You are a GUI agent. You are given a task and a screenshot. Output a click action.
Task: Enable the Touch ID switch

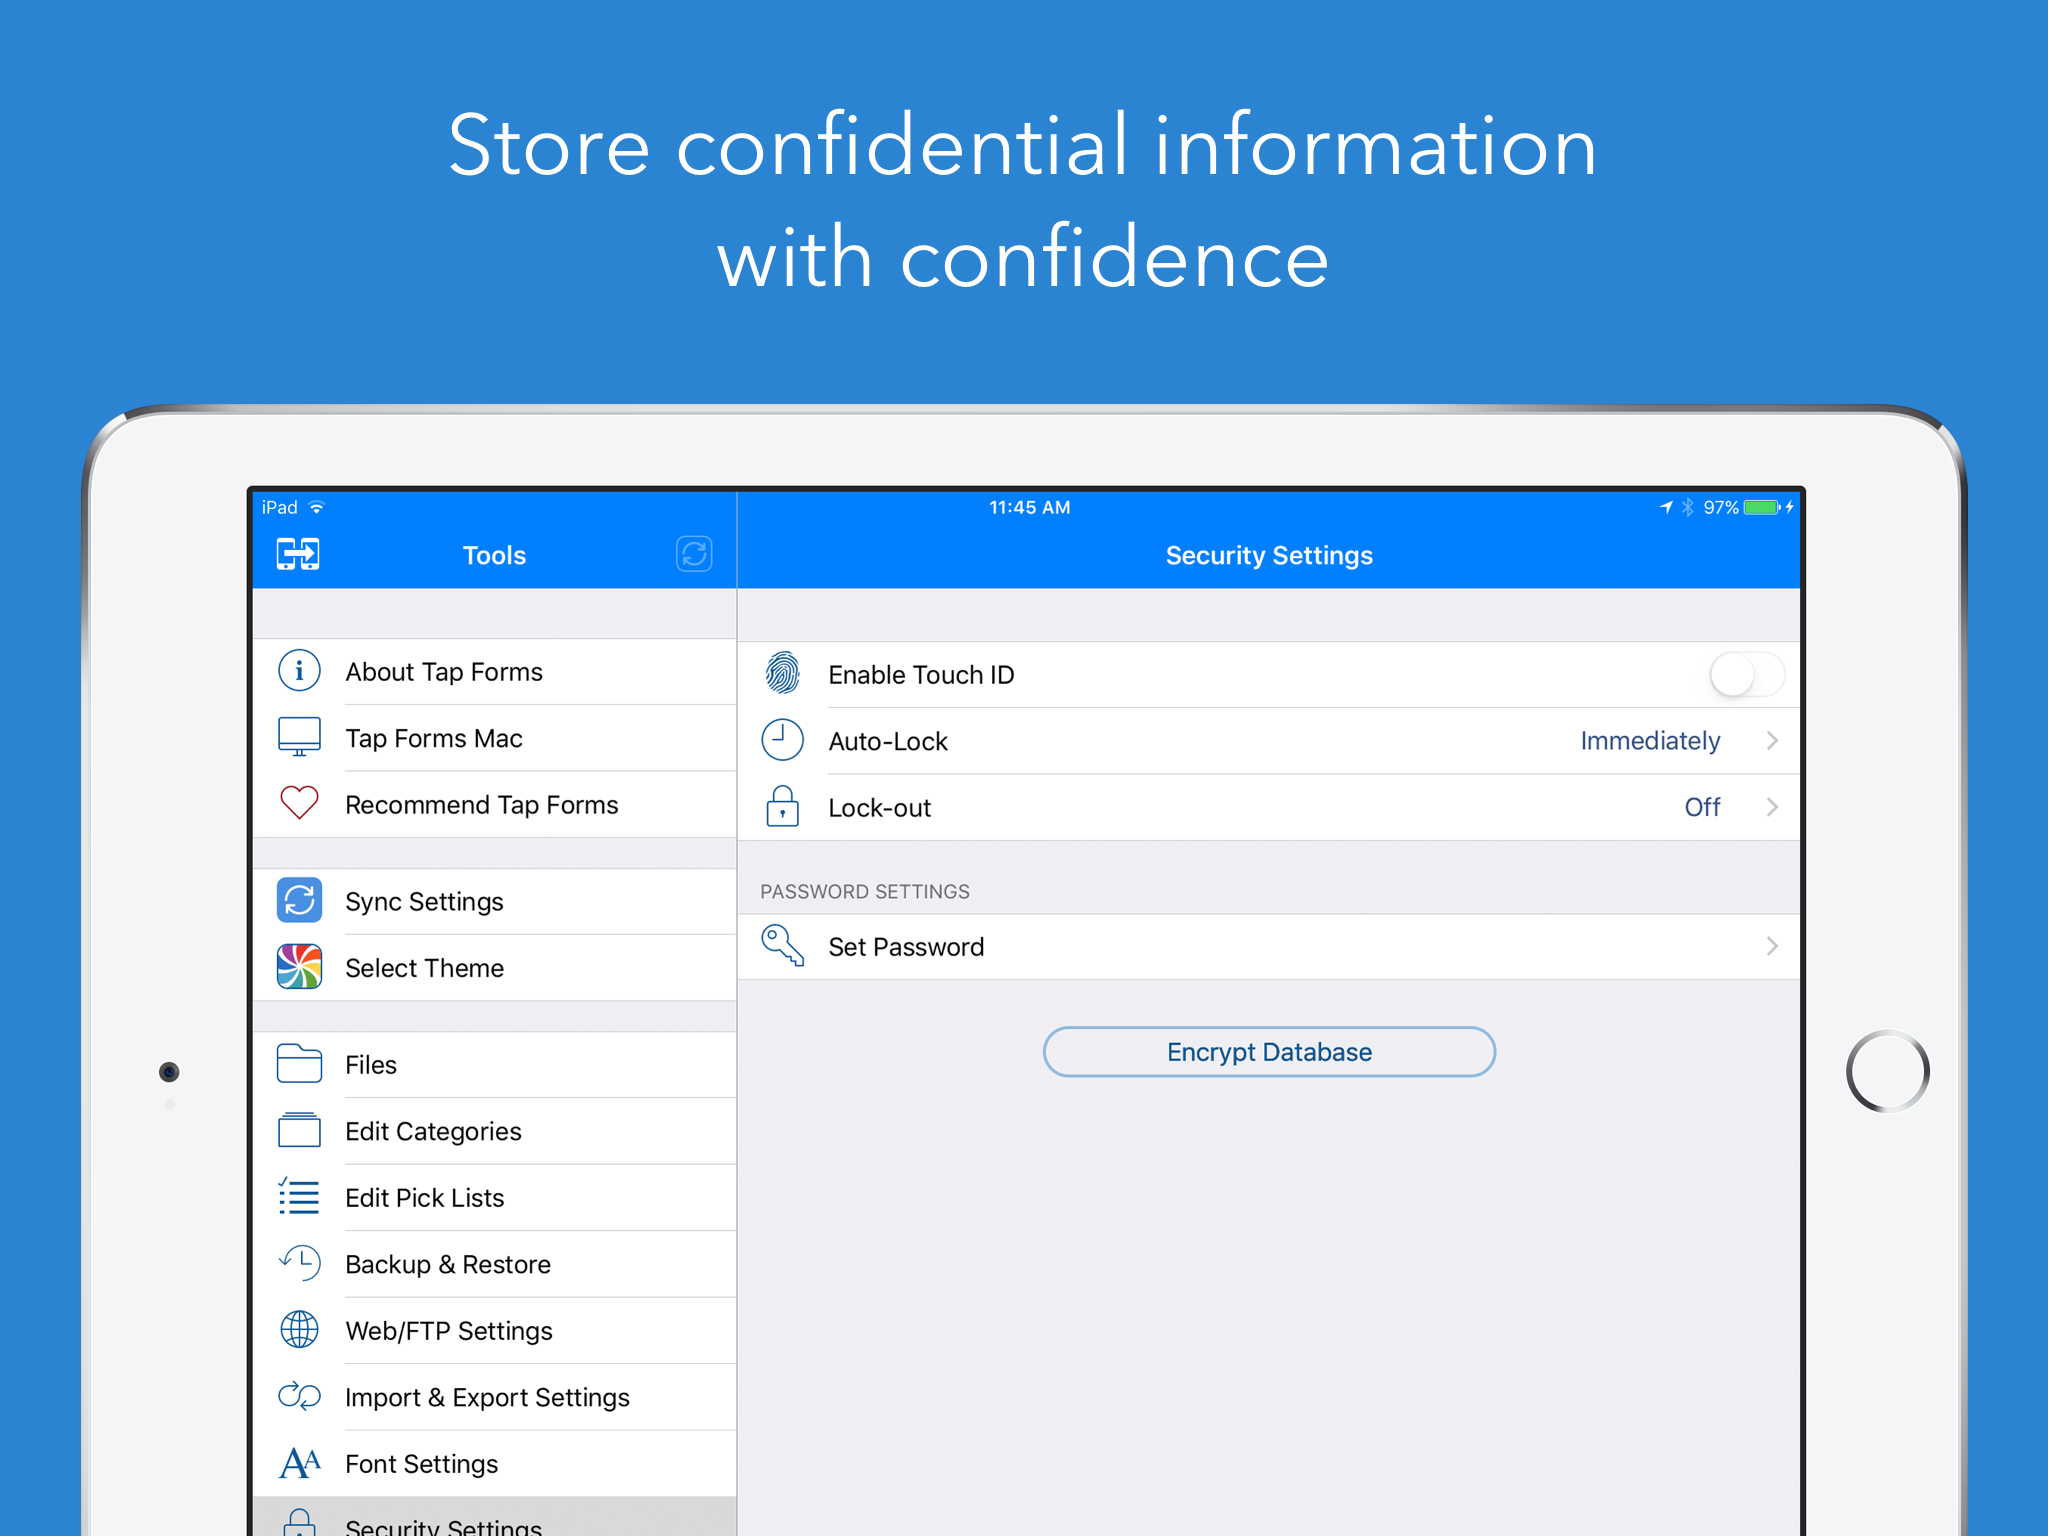1745,675
